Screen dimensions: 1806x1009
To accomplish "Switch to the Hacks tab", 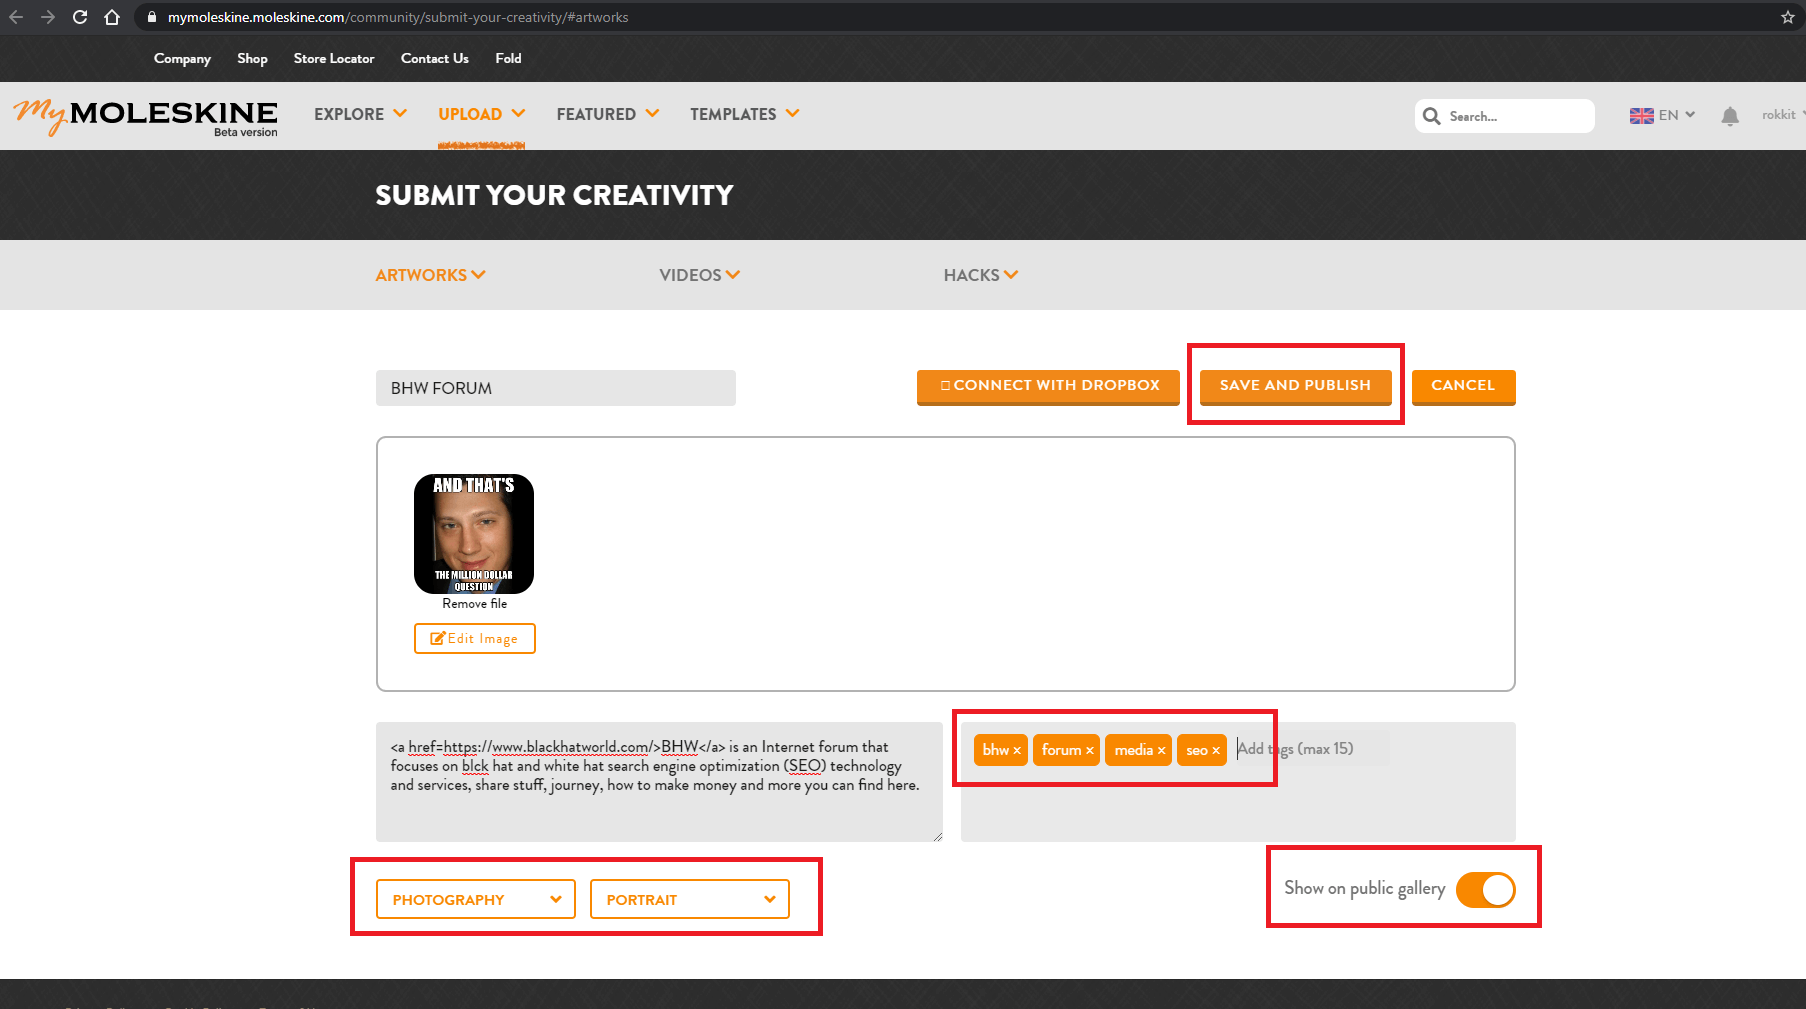I will click(x=981, y=275).
